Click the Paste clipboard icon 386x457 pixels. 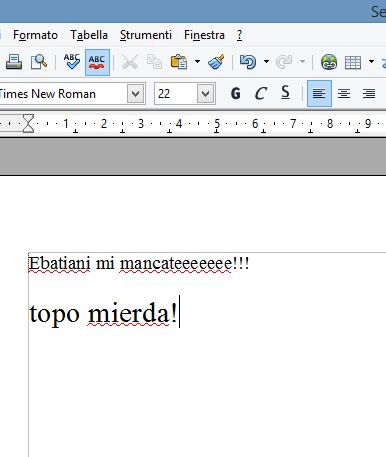coord(179,62)
